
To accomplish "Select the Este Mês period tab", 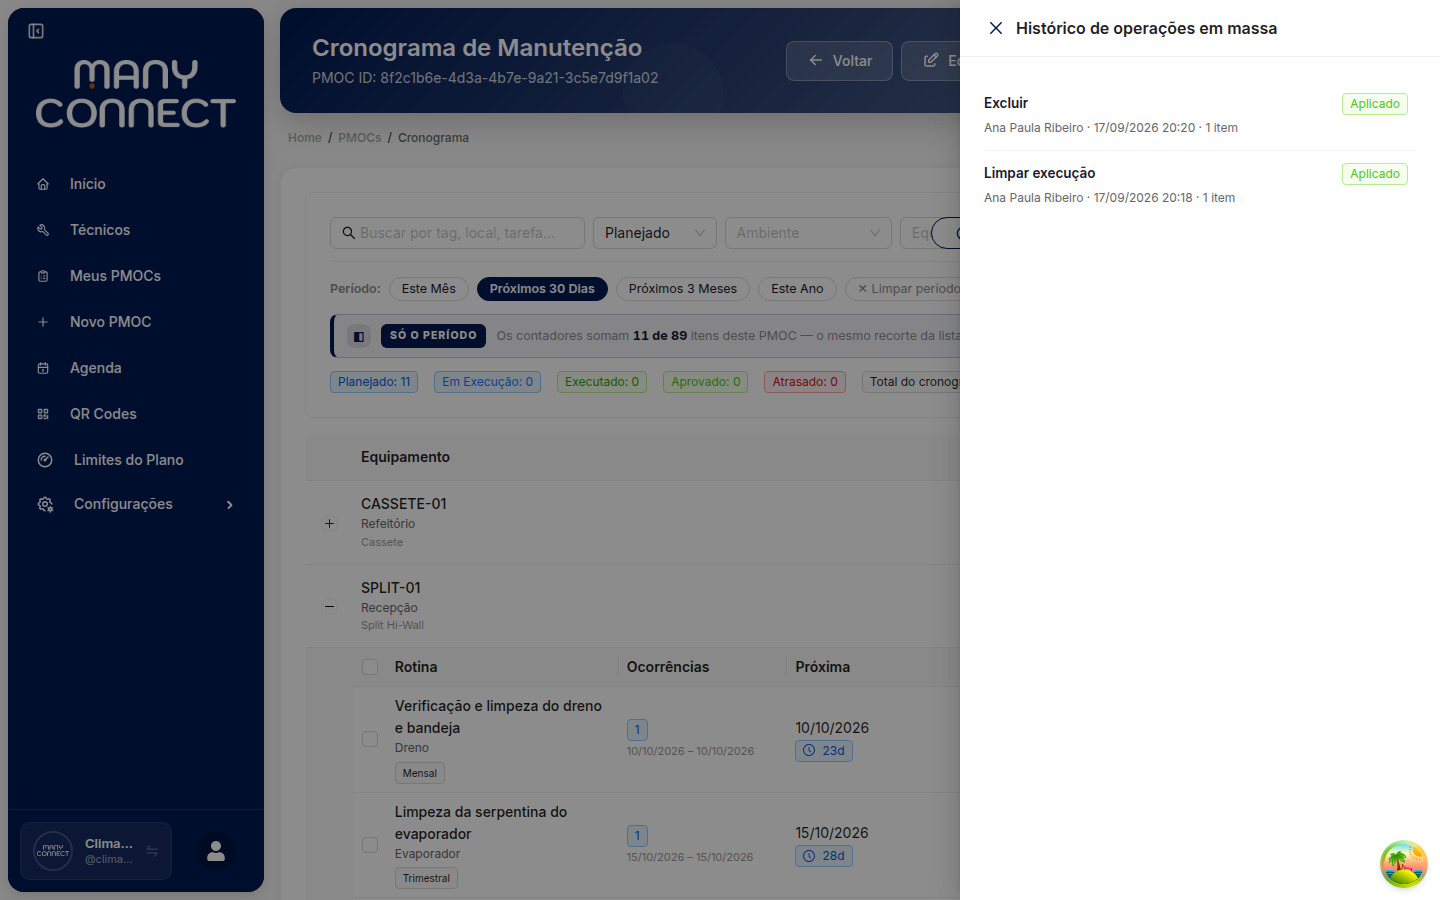I will point(428,289).
